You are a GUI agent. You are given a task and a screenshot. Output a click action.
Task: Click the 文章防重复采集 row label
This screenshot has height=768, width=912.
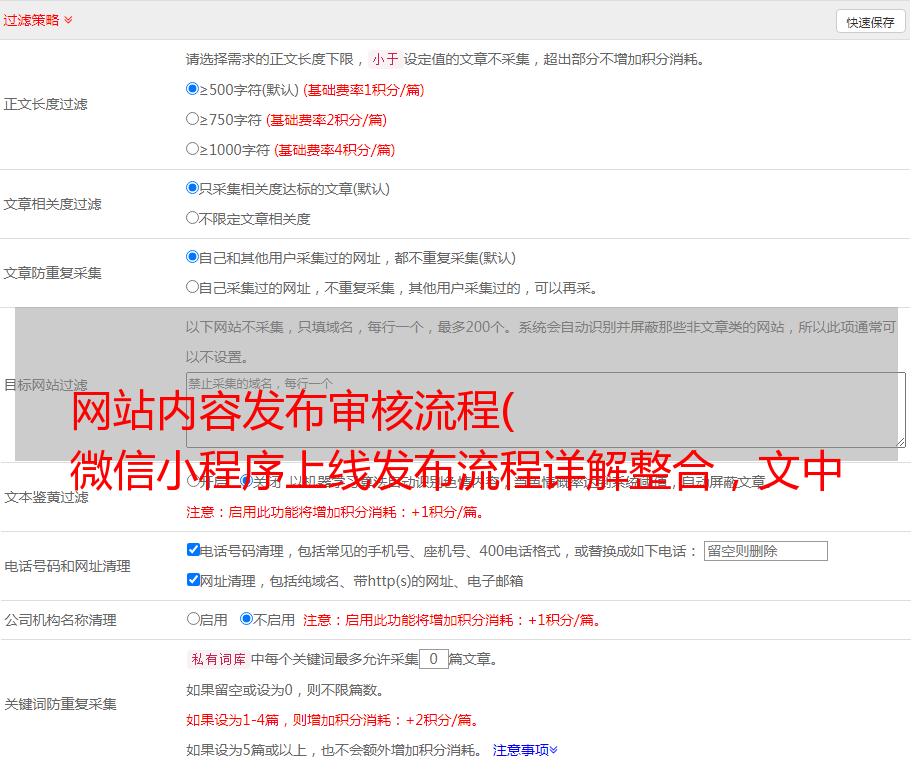(x=52, y=273)
